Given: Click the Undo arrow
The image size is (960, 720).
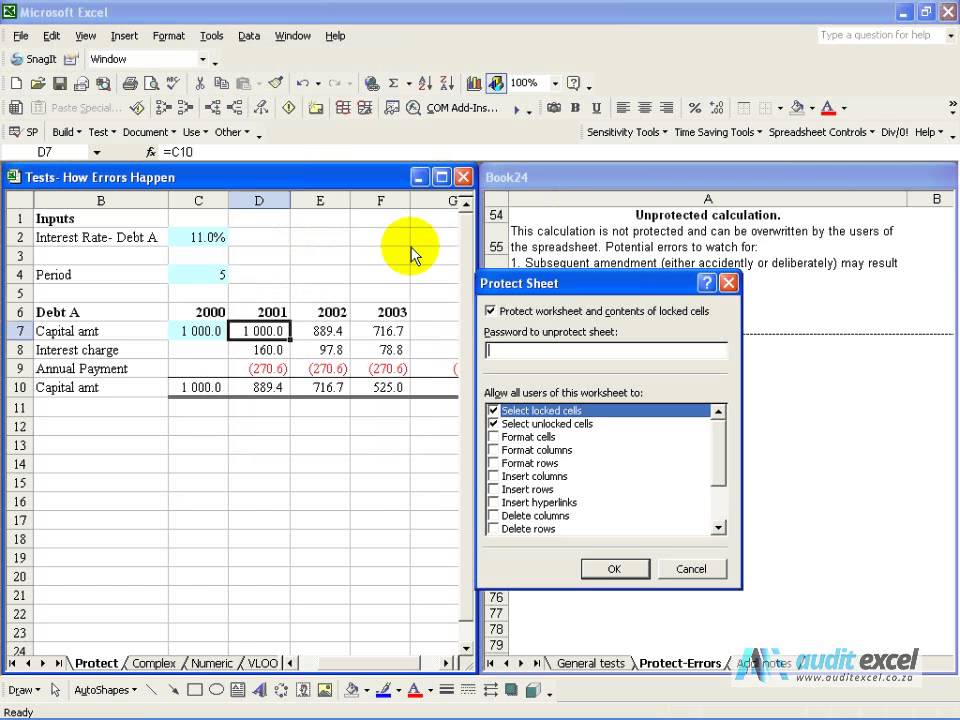Looking at the screenshot, I should (x=302, y=83).
